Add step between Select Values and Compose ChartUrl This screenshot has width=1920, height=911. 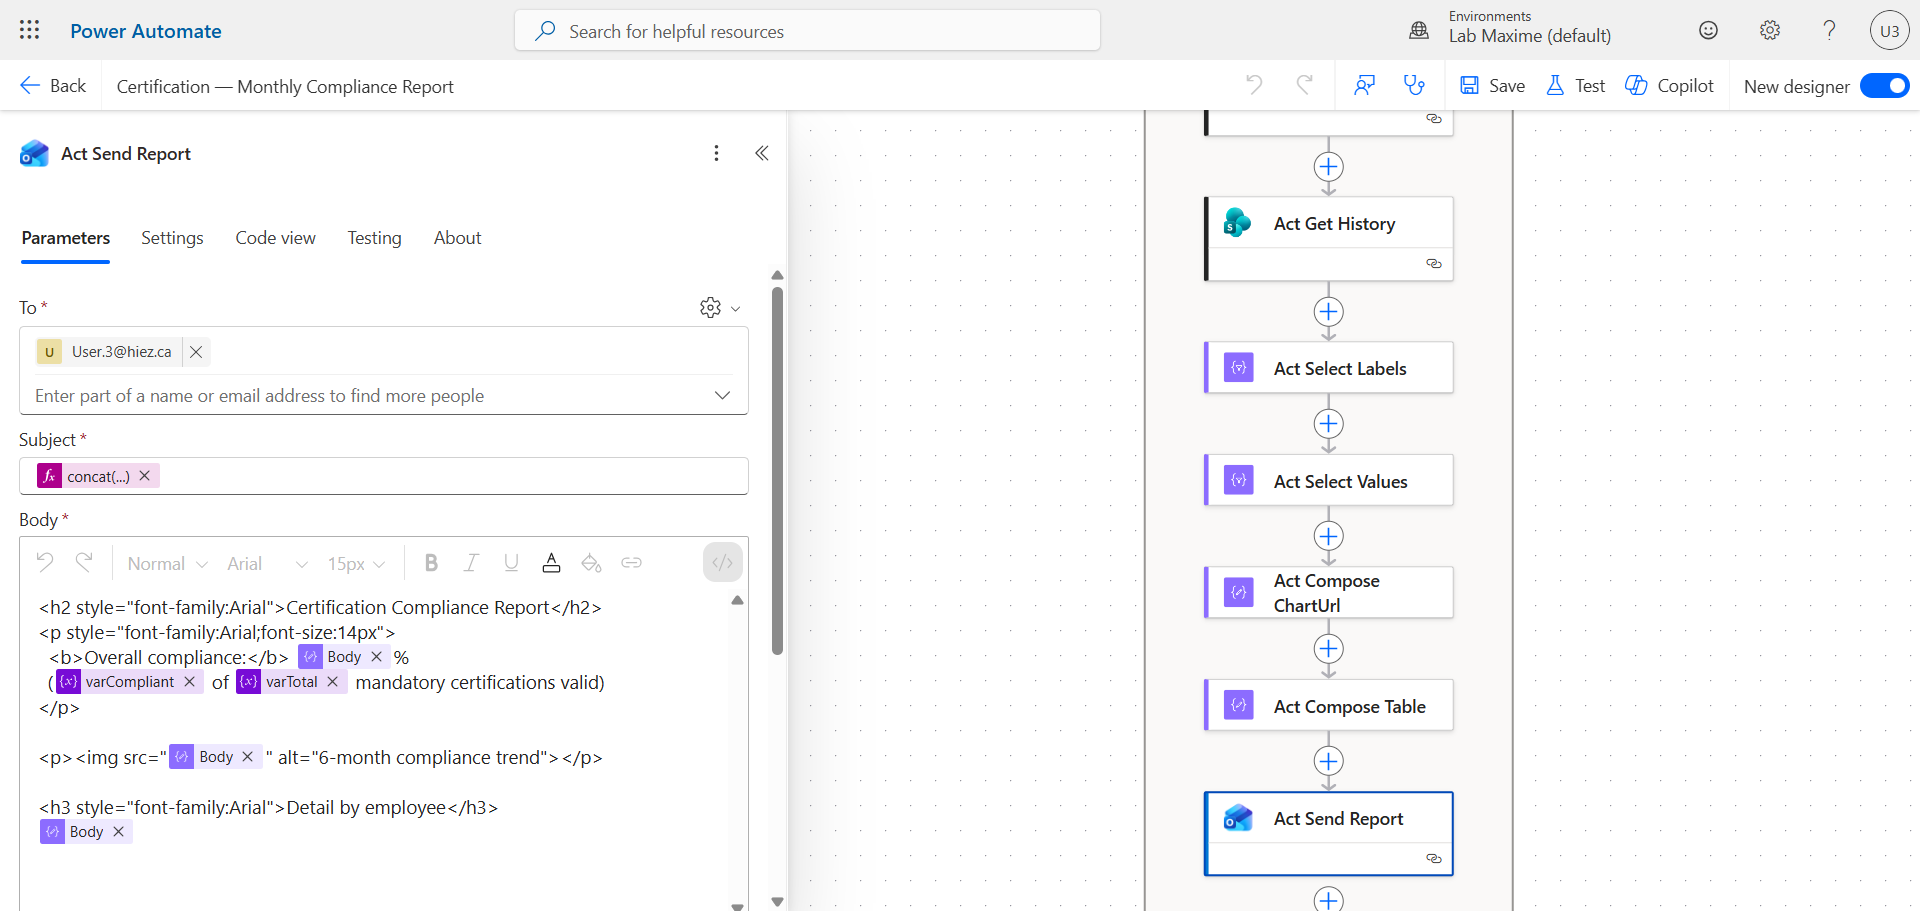[1328, 536]
